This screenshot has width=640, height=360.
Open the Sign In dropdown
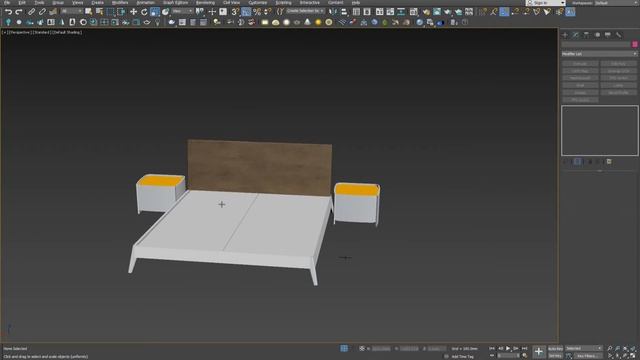[545, 3]
